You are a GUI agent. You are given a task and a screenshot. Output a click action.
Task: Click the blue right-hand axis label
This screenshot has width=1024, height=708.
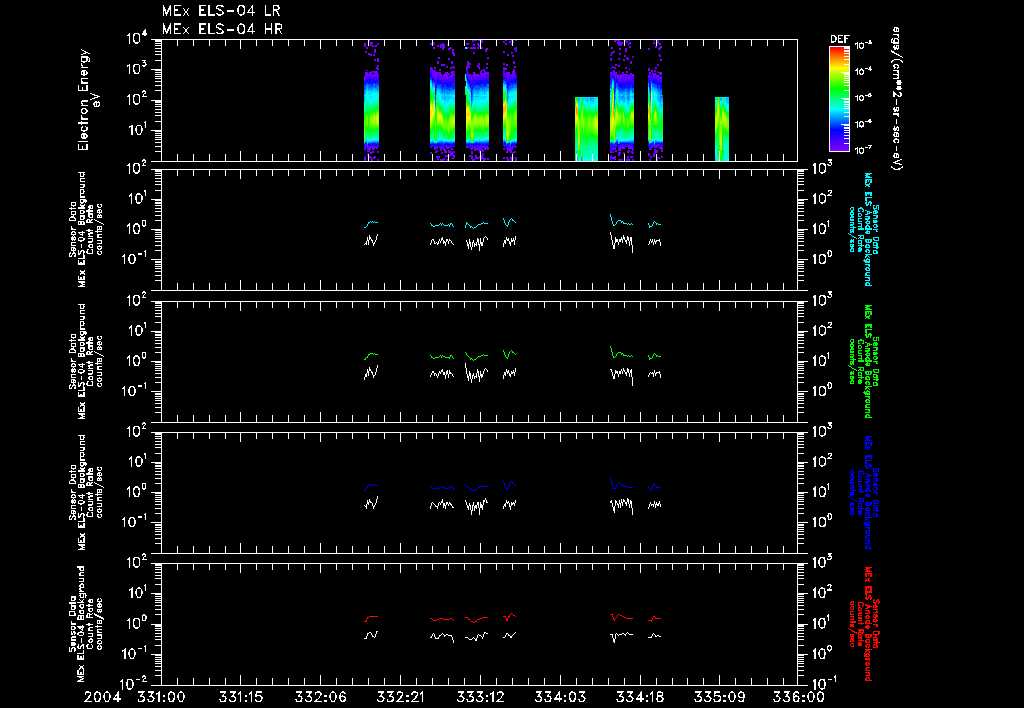[x=863, y=492]
